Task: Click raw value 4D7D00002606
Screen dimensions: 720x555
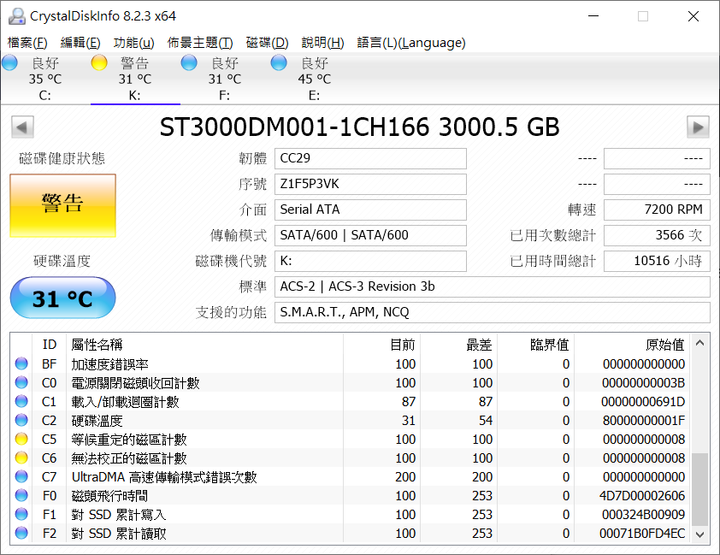Action: [x=642, y=496]
